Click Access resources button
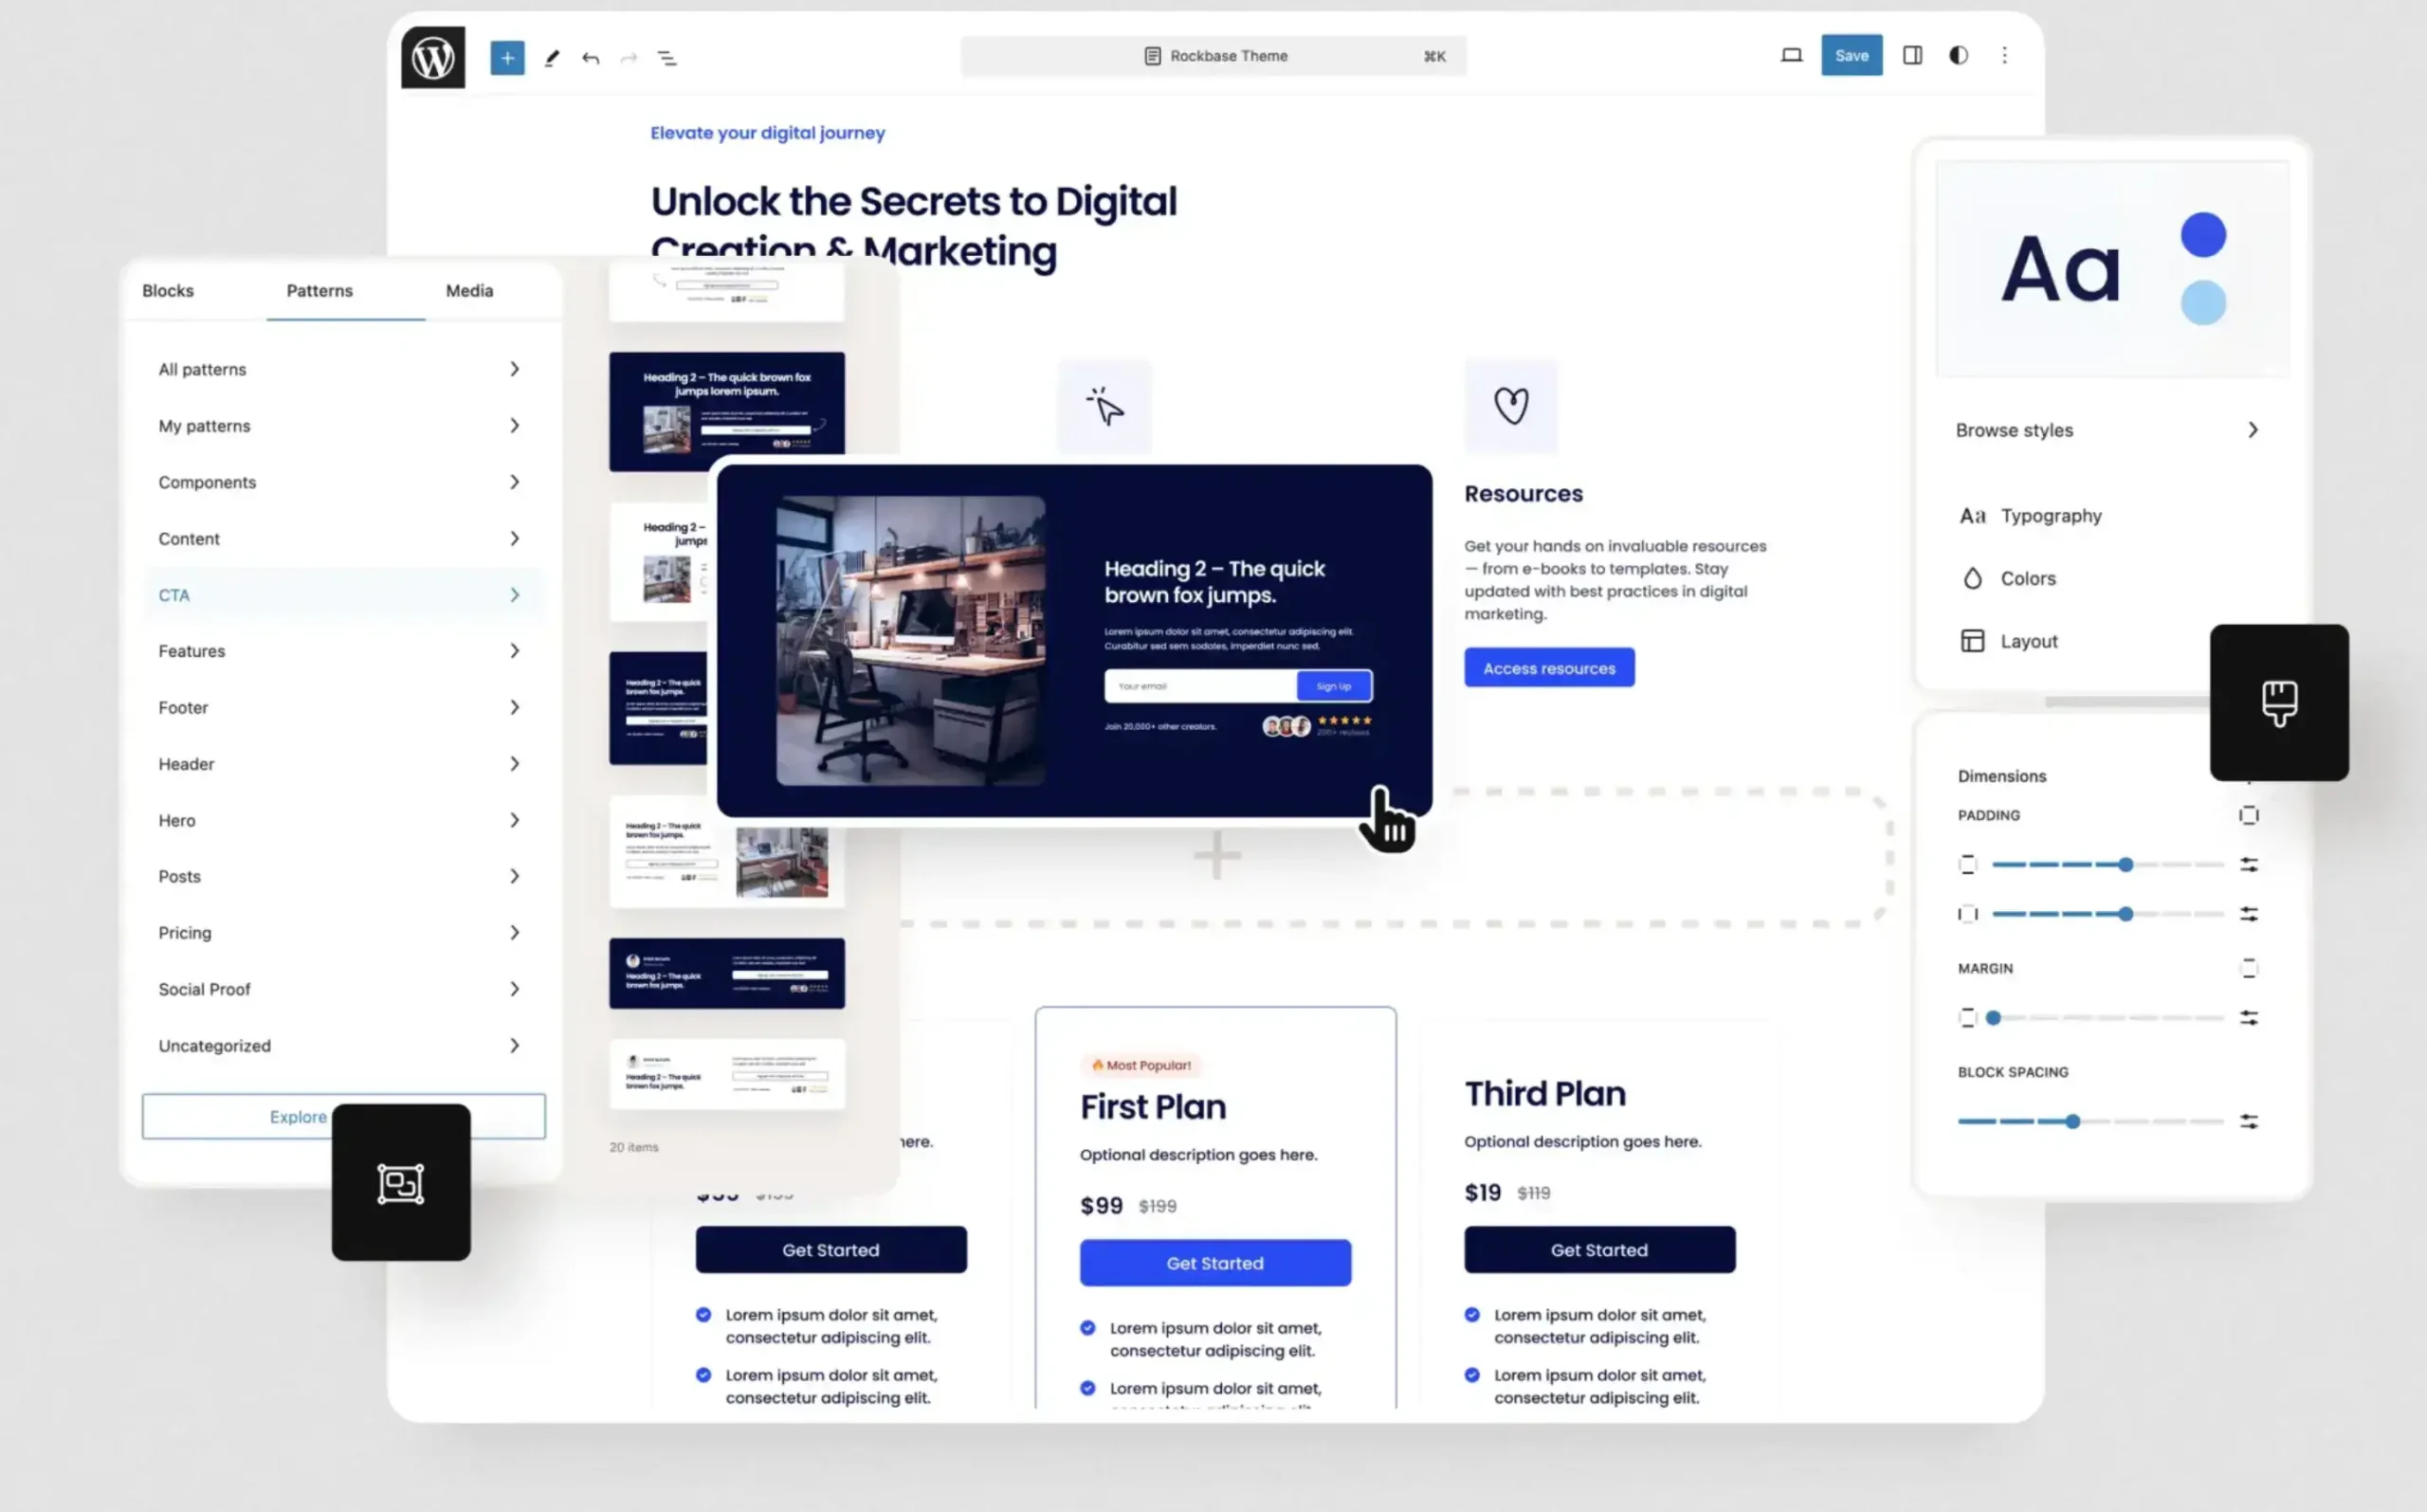 click(x=1549, y=667)
